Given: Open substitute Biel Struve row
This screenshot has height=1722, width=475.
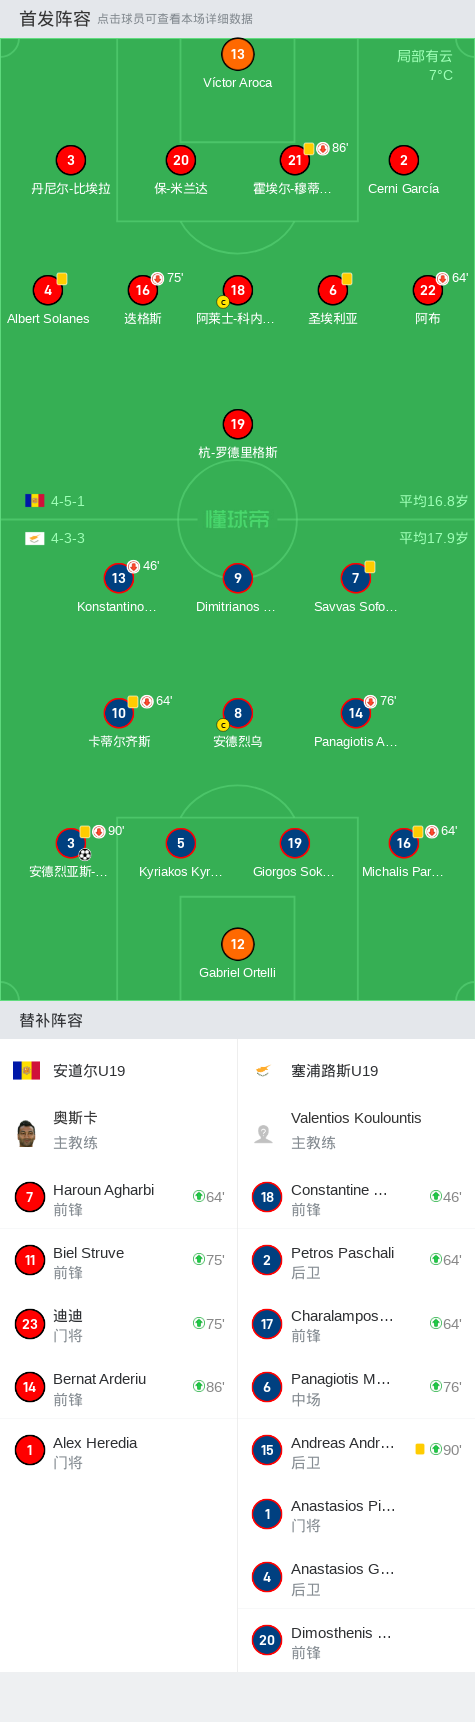Looking at the screenshot, I should click(x=118, y=1262).
